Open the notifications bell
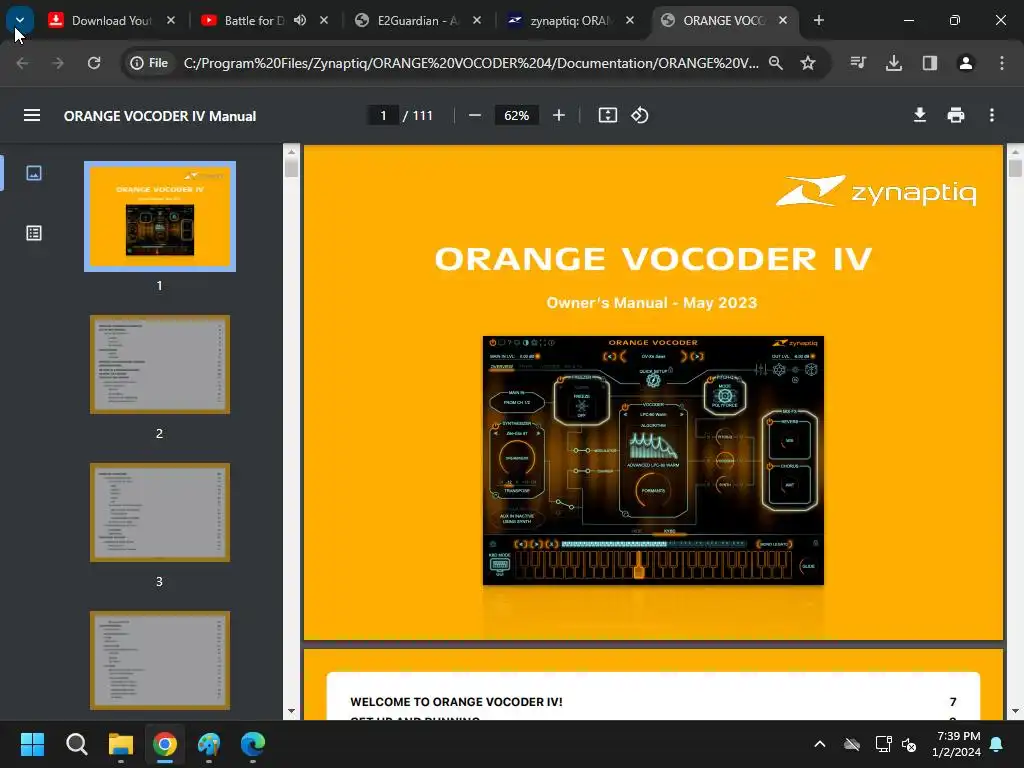Viewport: 1024px width, 768px height. (997, 744)
